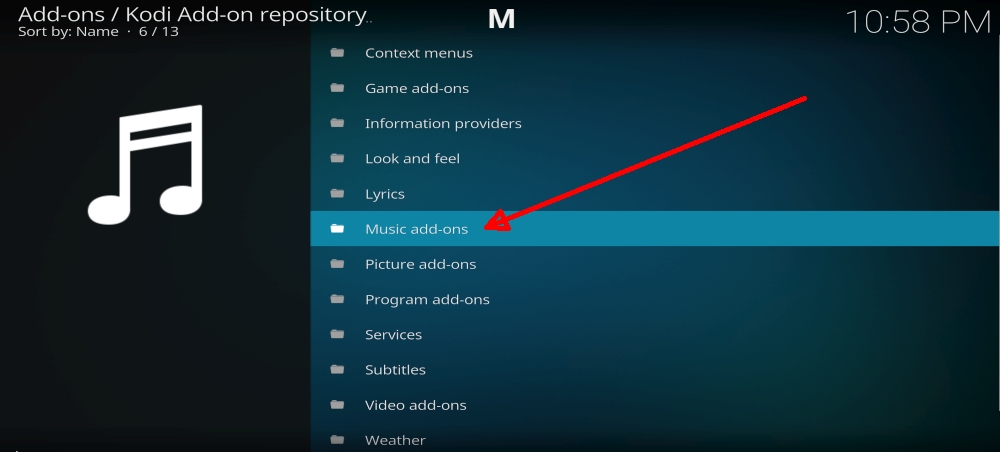Click the folder icon next to Context menus
The width and height of the screenshot is (1000, 452).
pyautogui.click(x=337, y=52)
